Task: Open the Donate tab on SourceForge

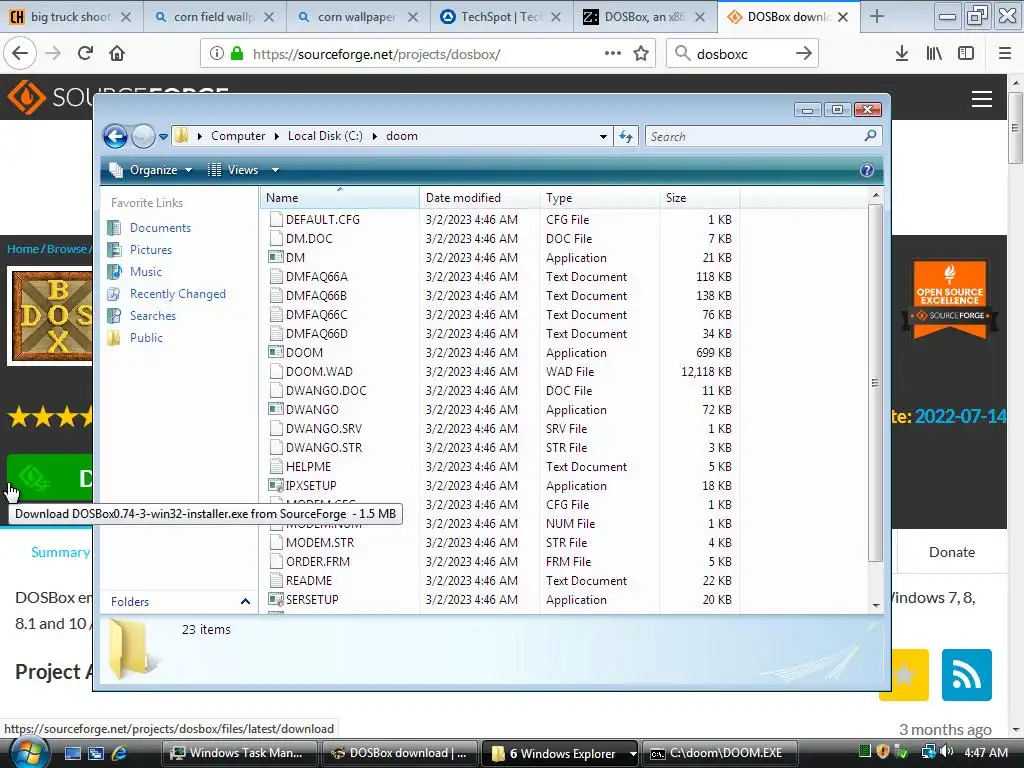Action: click(x=952, y=552)
